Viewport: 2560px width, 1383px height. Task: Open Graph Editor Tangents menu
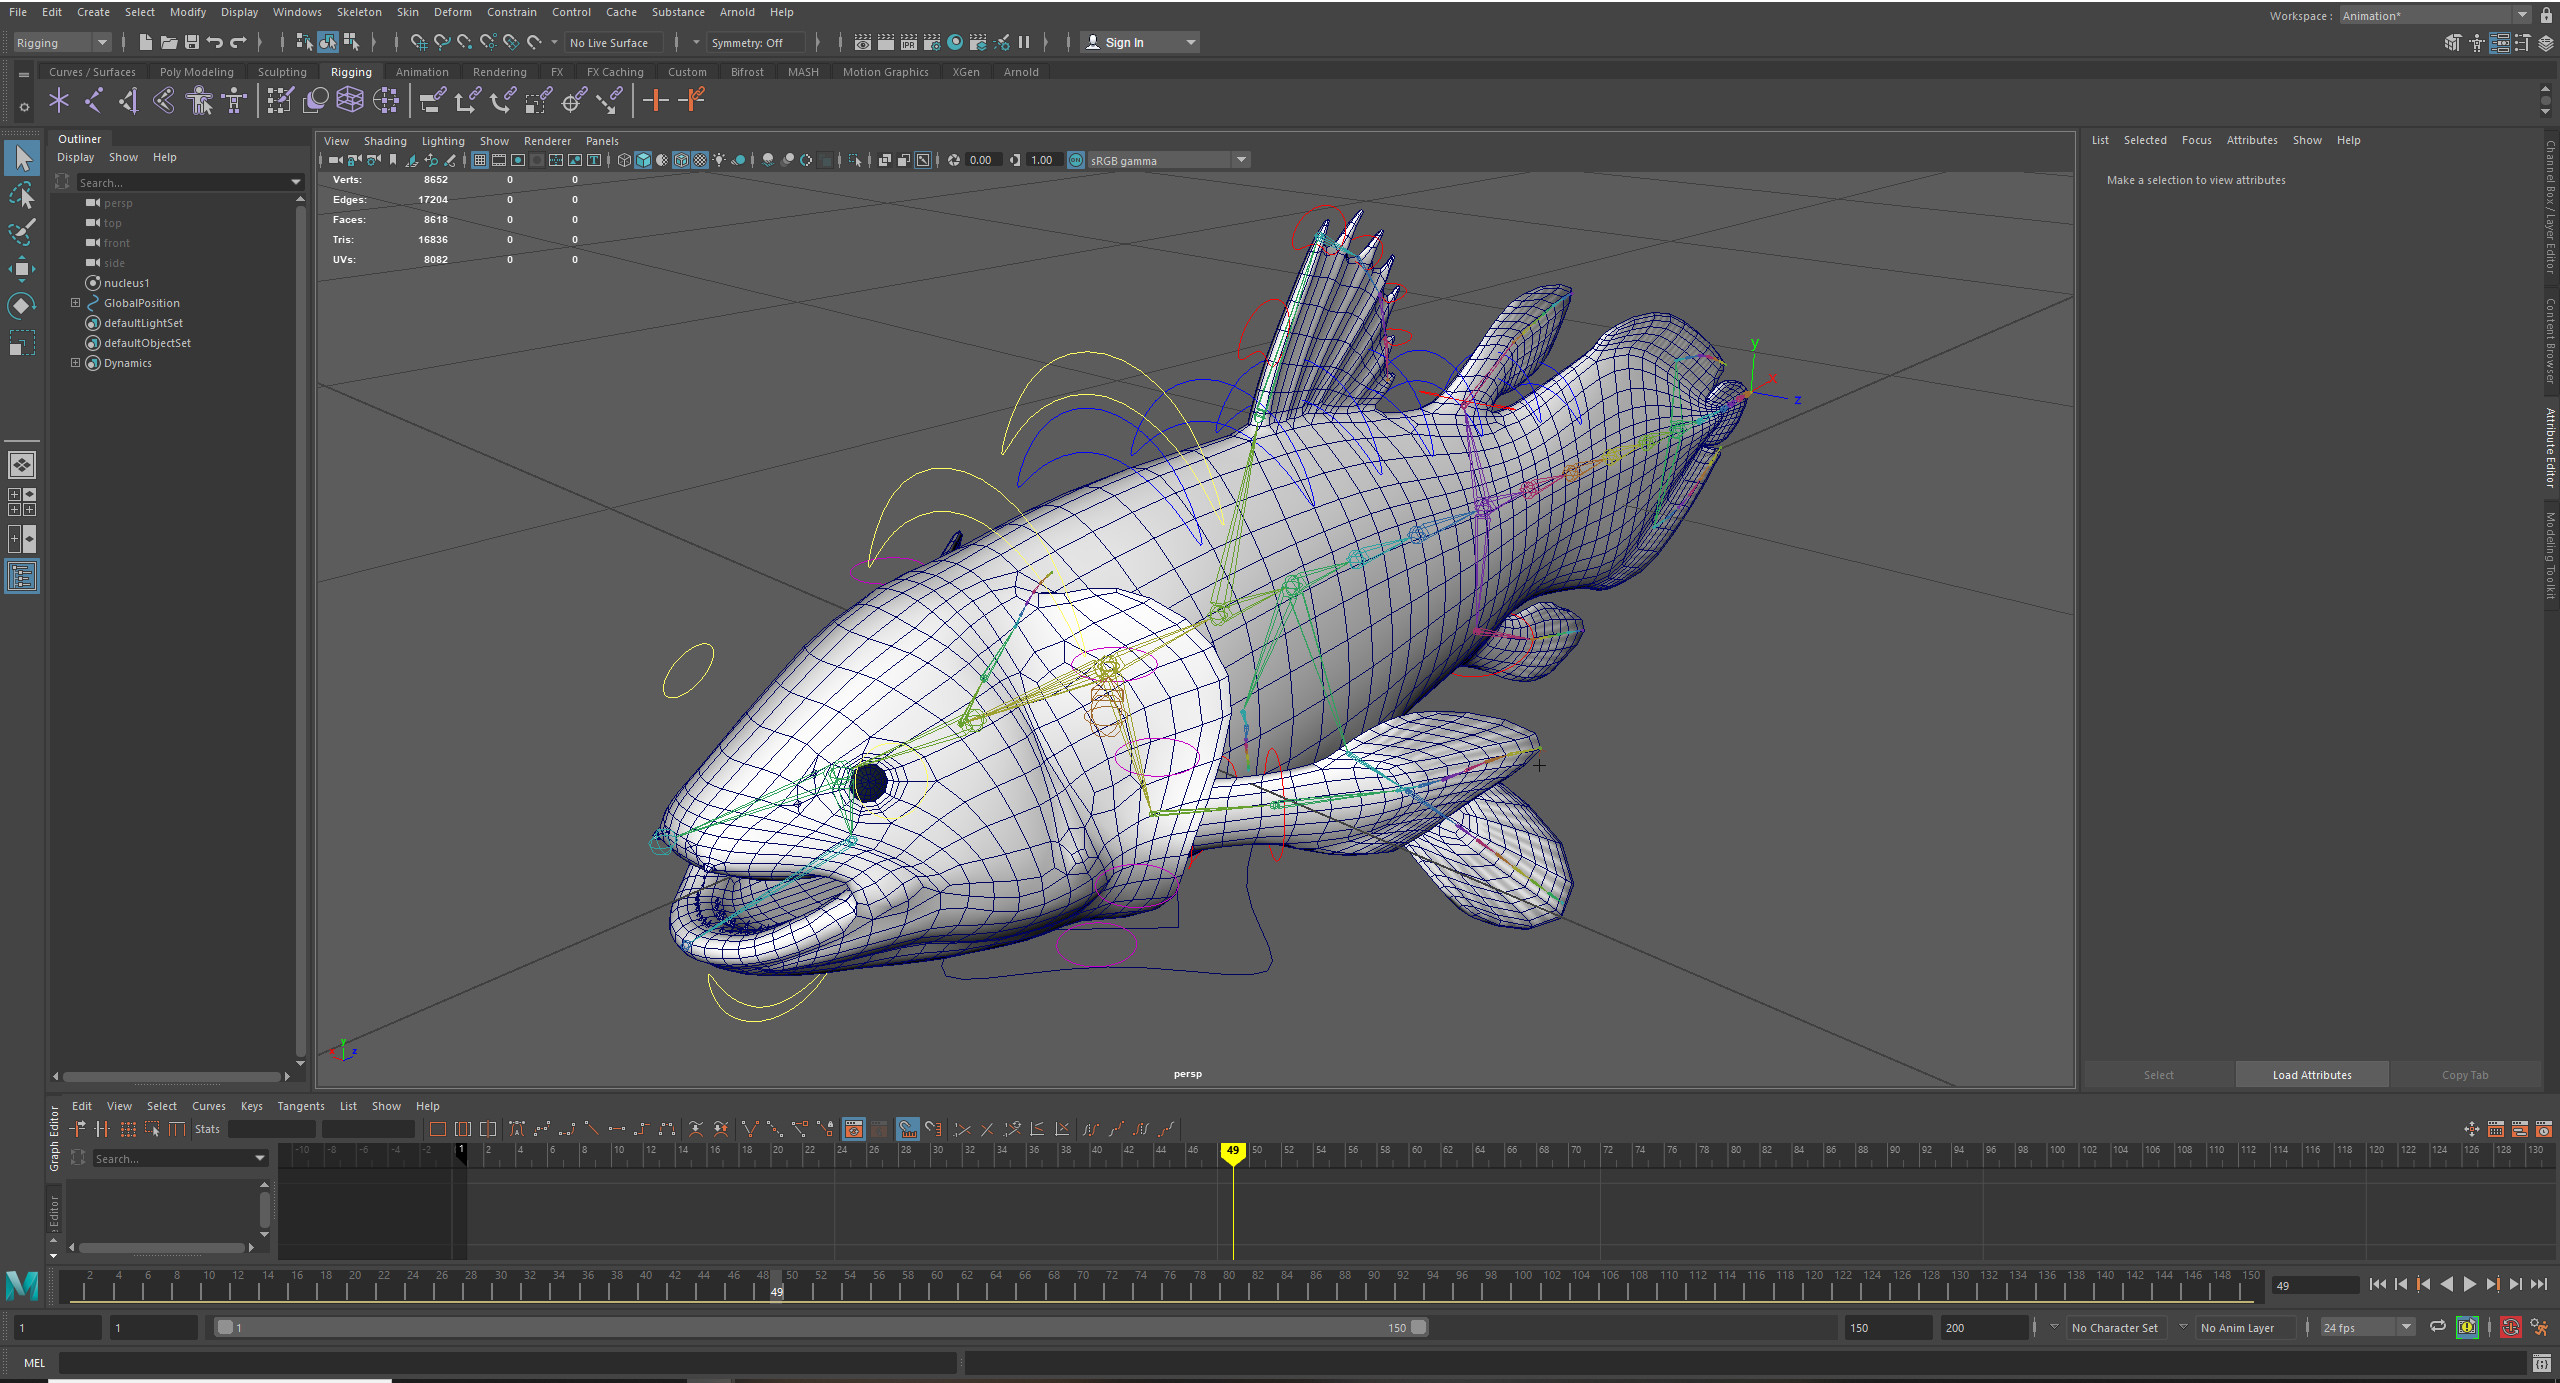(x=300, y=1106)
